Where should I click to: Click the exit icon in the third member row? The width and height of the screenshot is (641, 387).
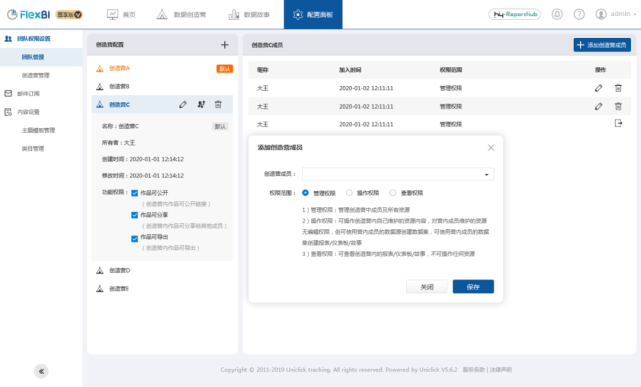(618, 123)
